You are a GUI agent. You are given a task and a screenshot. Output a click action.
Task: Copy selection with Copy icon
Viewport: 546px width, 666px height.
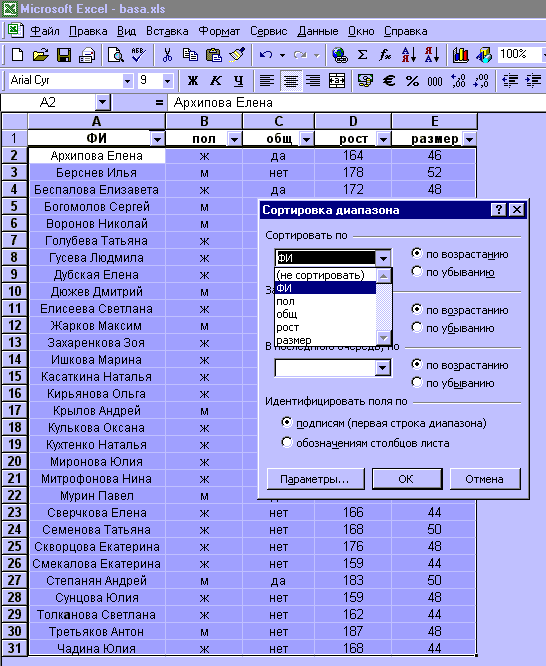[x=190, y=55]
